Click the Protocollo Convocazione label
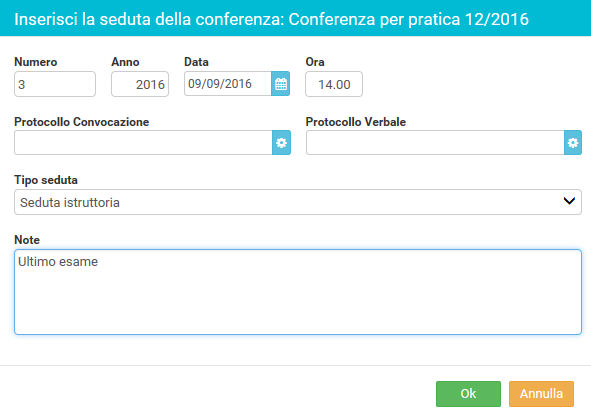The height and width of the screenshot is (416, 591). click(81, 122)
